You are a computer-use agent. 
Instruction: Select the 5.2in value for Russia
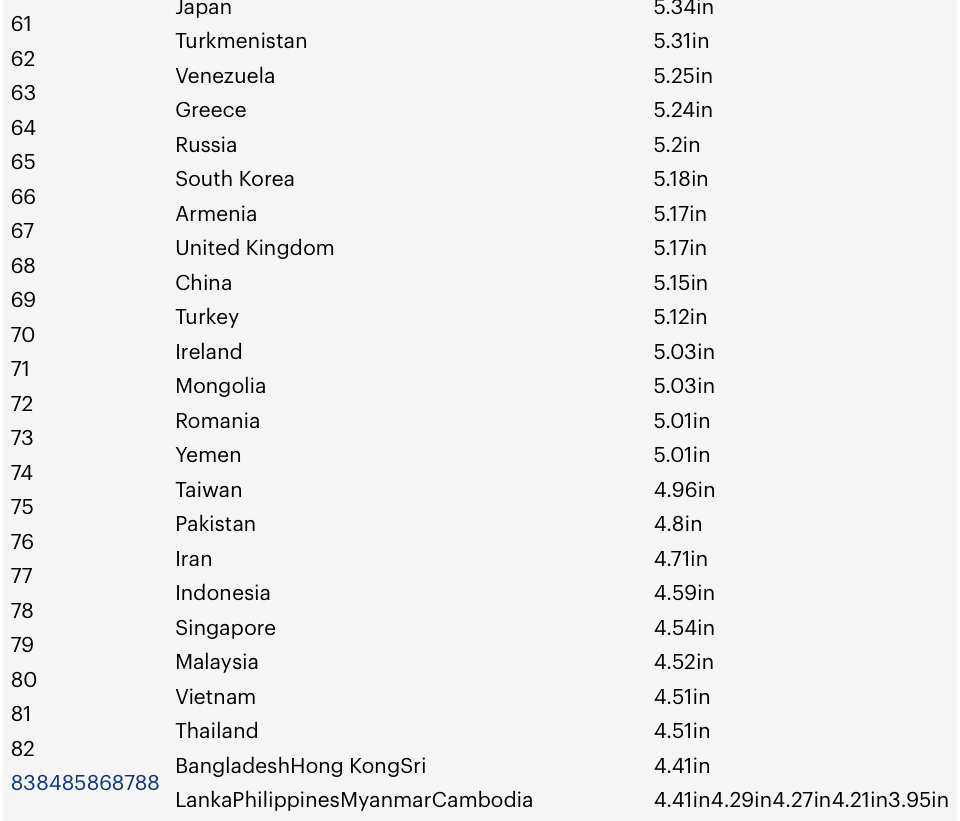point(676,145)
